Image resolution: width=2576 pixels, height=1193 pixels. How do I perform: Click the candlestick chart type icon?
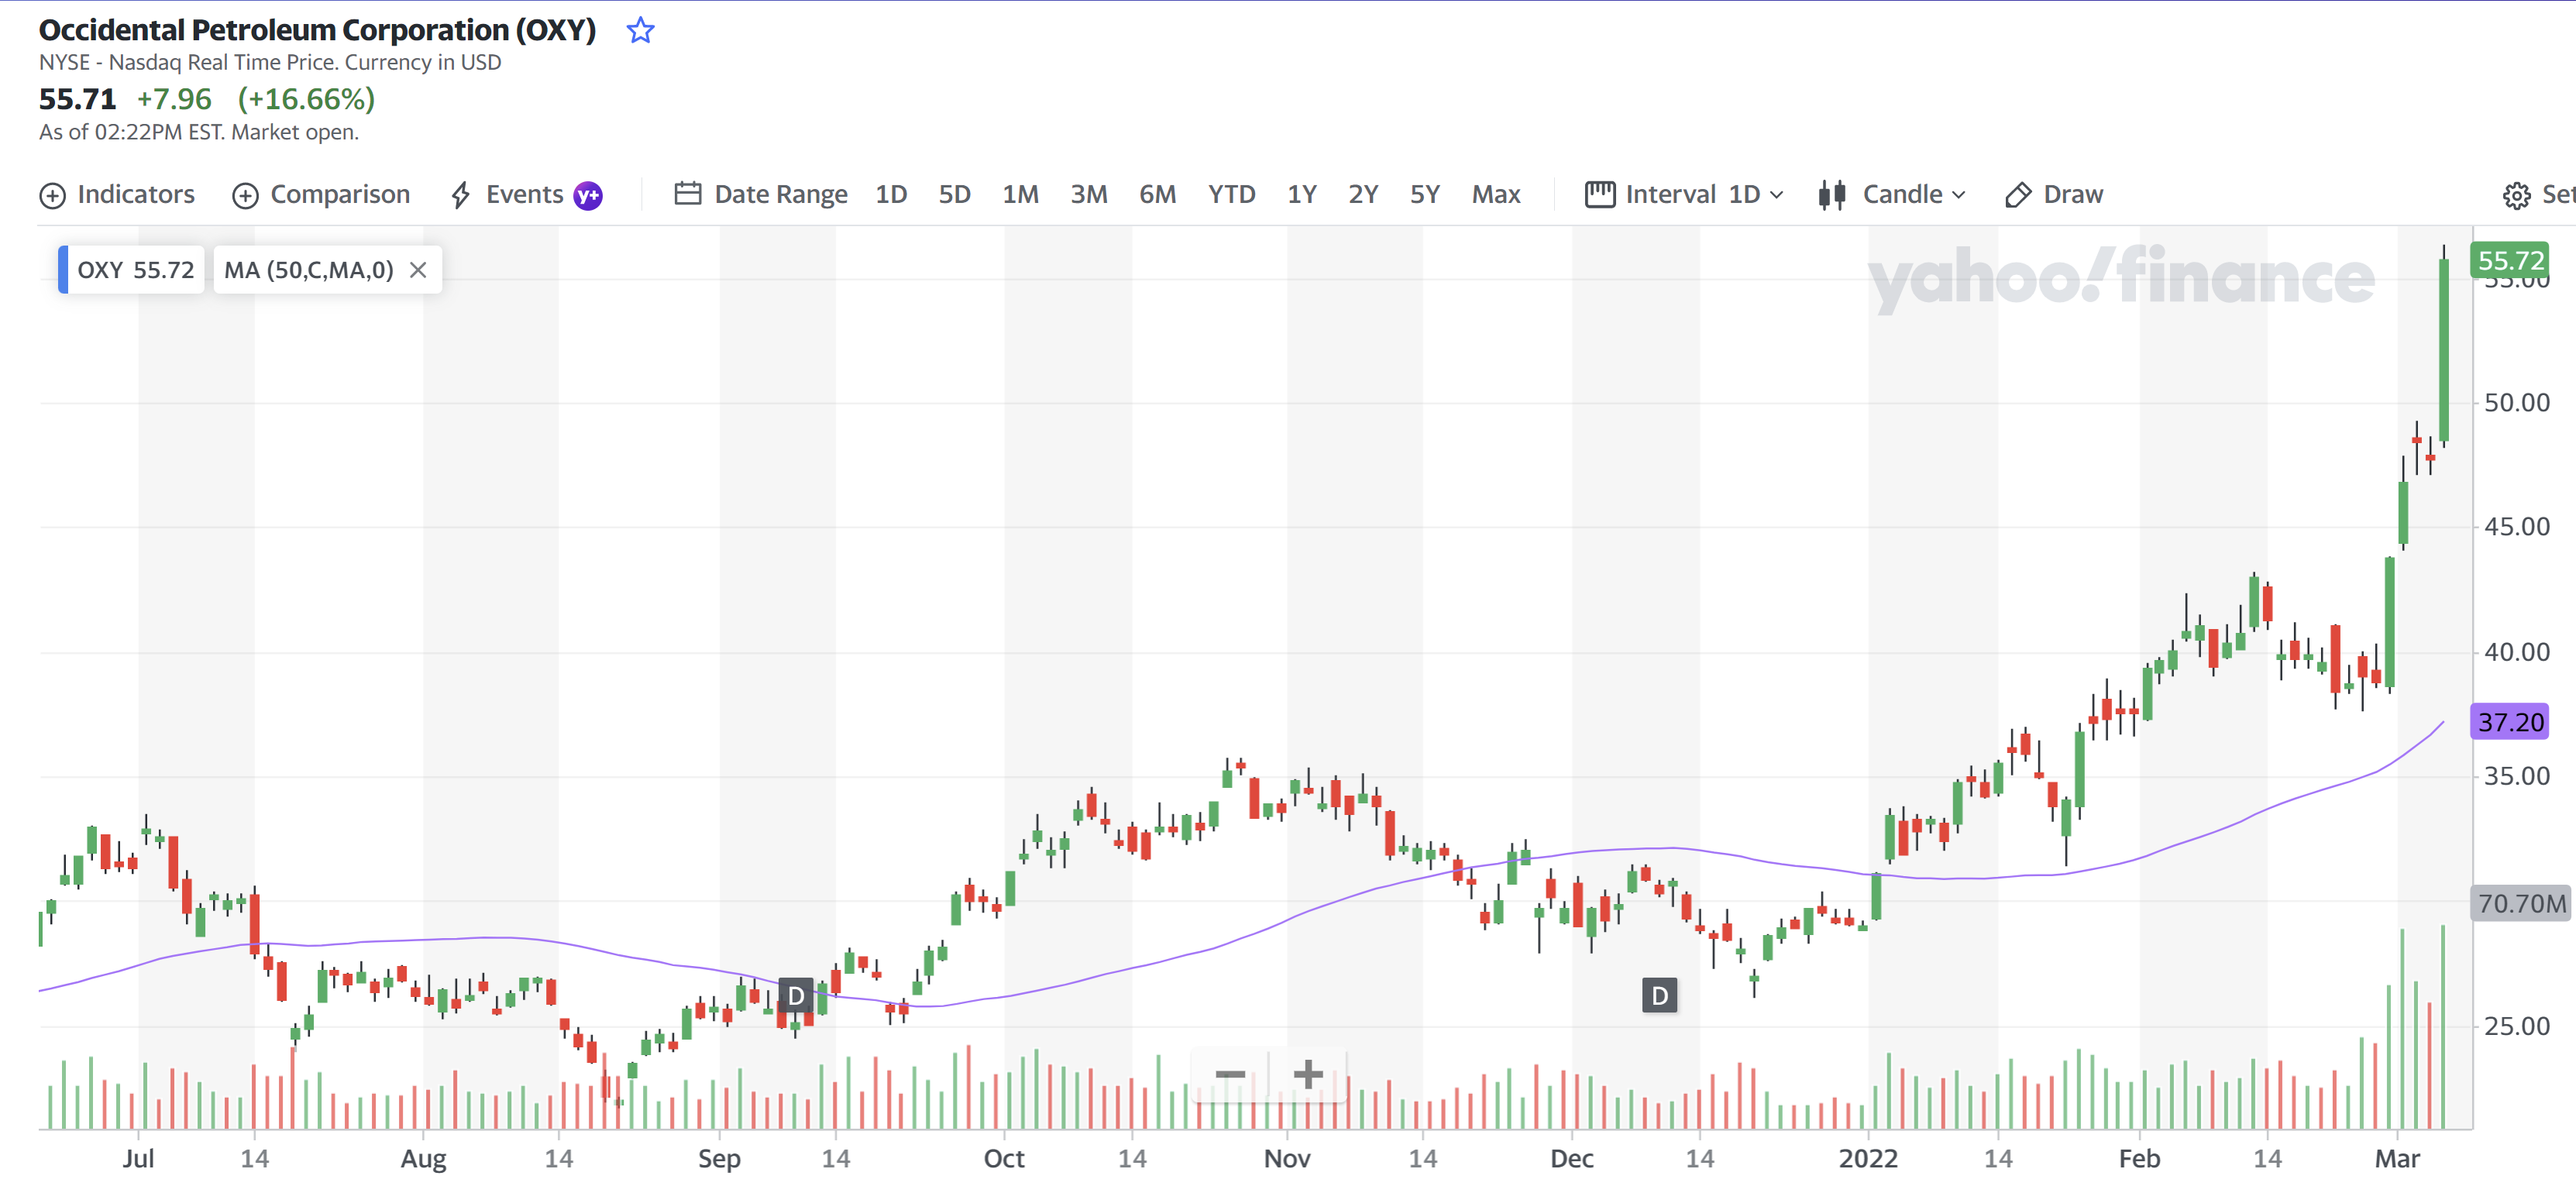pyautogui.click(x=1832, y=195)
